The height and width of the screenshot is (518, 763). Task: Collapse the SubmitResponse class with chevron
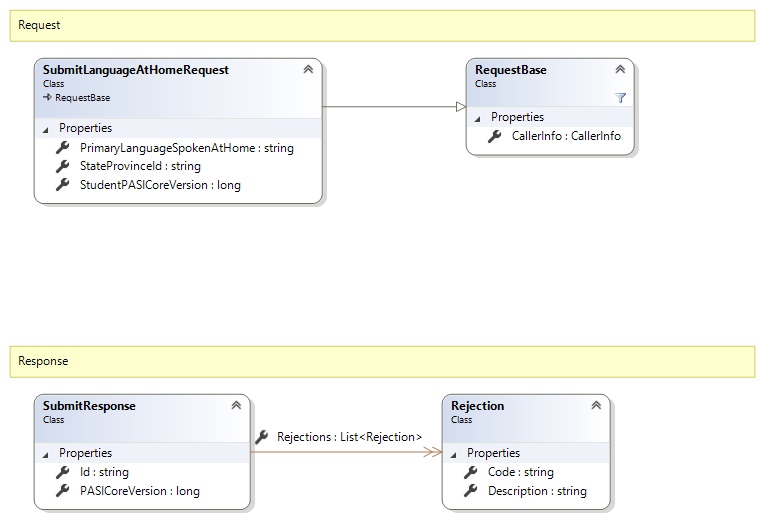click(236, 406)
